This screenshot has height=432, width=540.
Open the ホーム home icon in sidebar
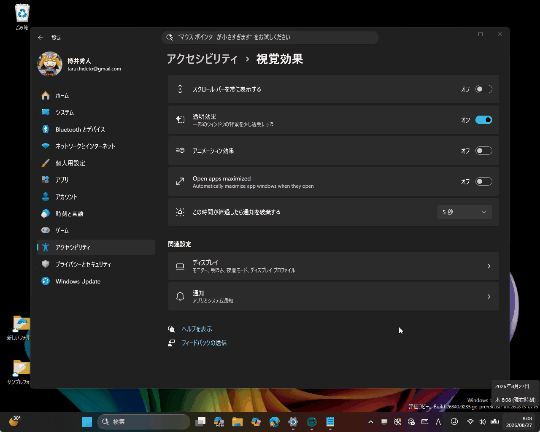(x=45, y=95)
